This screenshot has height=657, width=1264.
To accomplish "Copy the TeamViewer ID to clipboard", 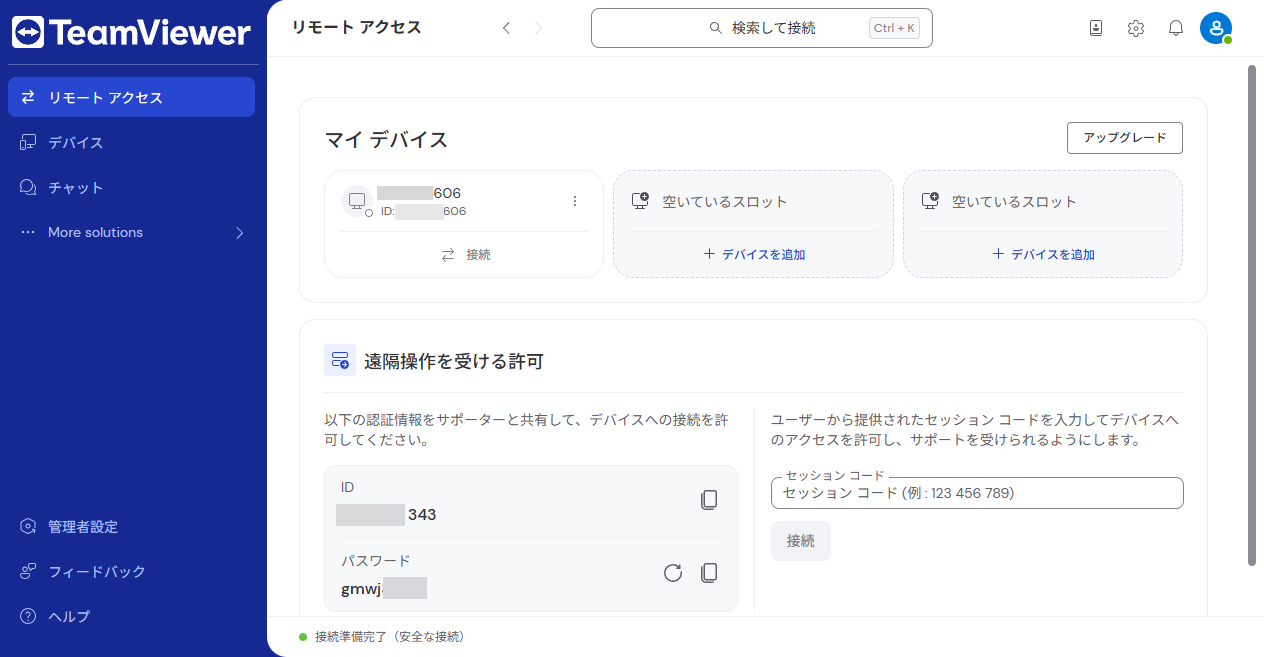I will pyautogui.click(x=709, y=500).
